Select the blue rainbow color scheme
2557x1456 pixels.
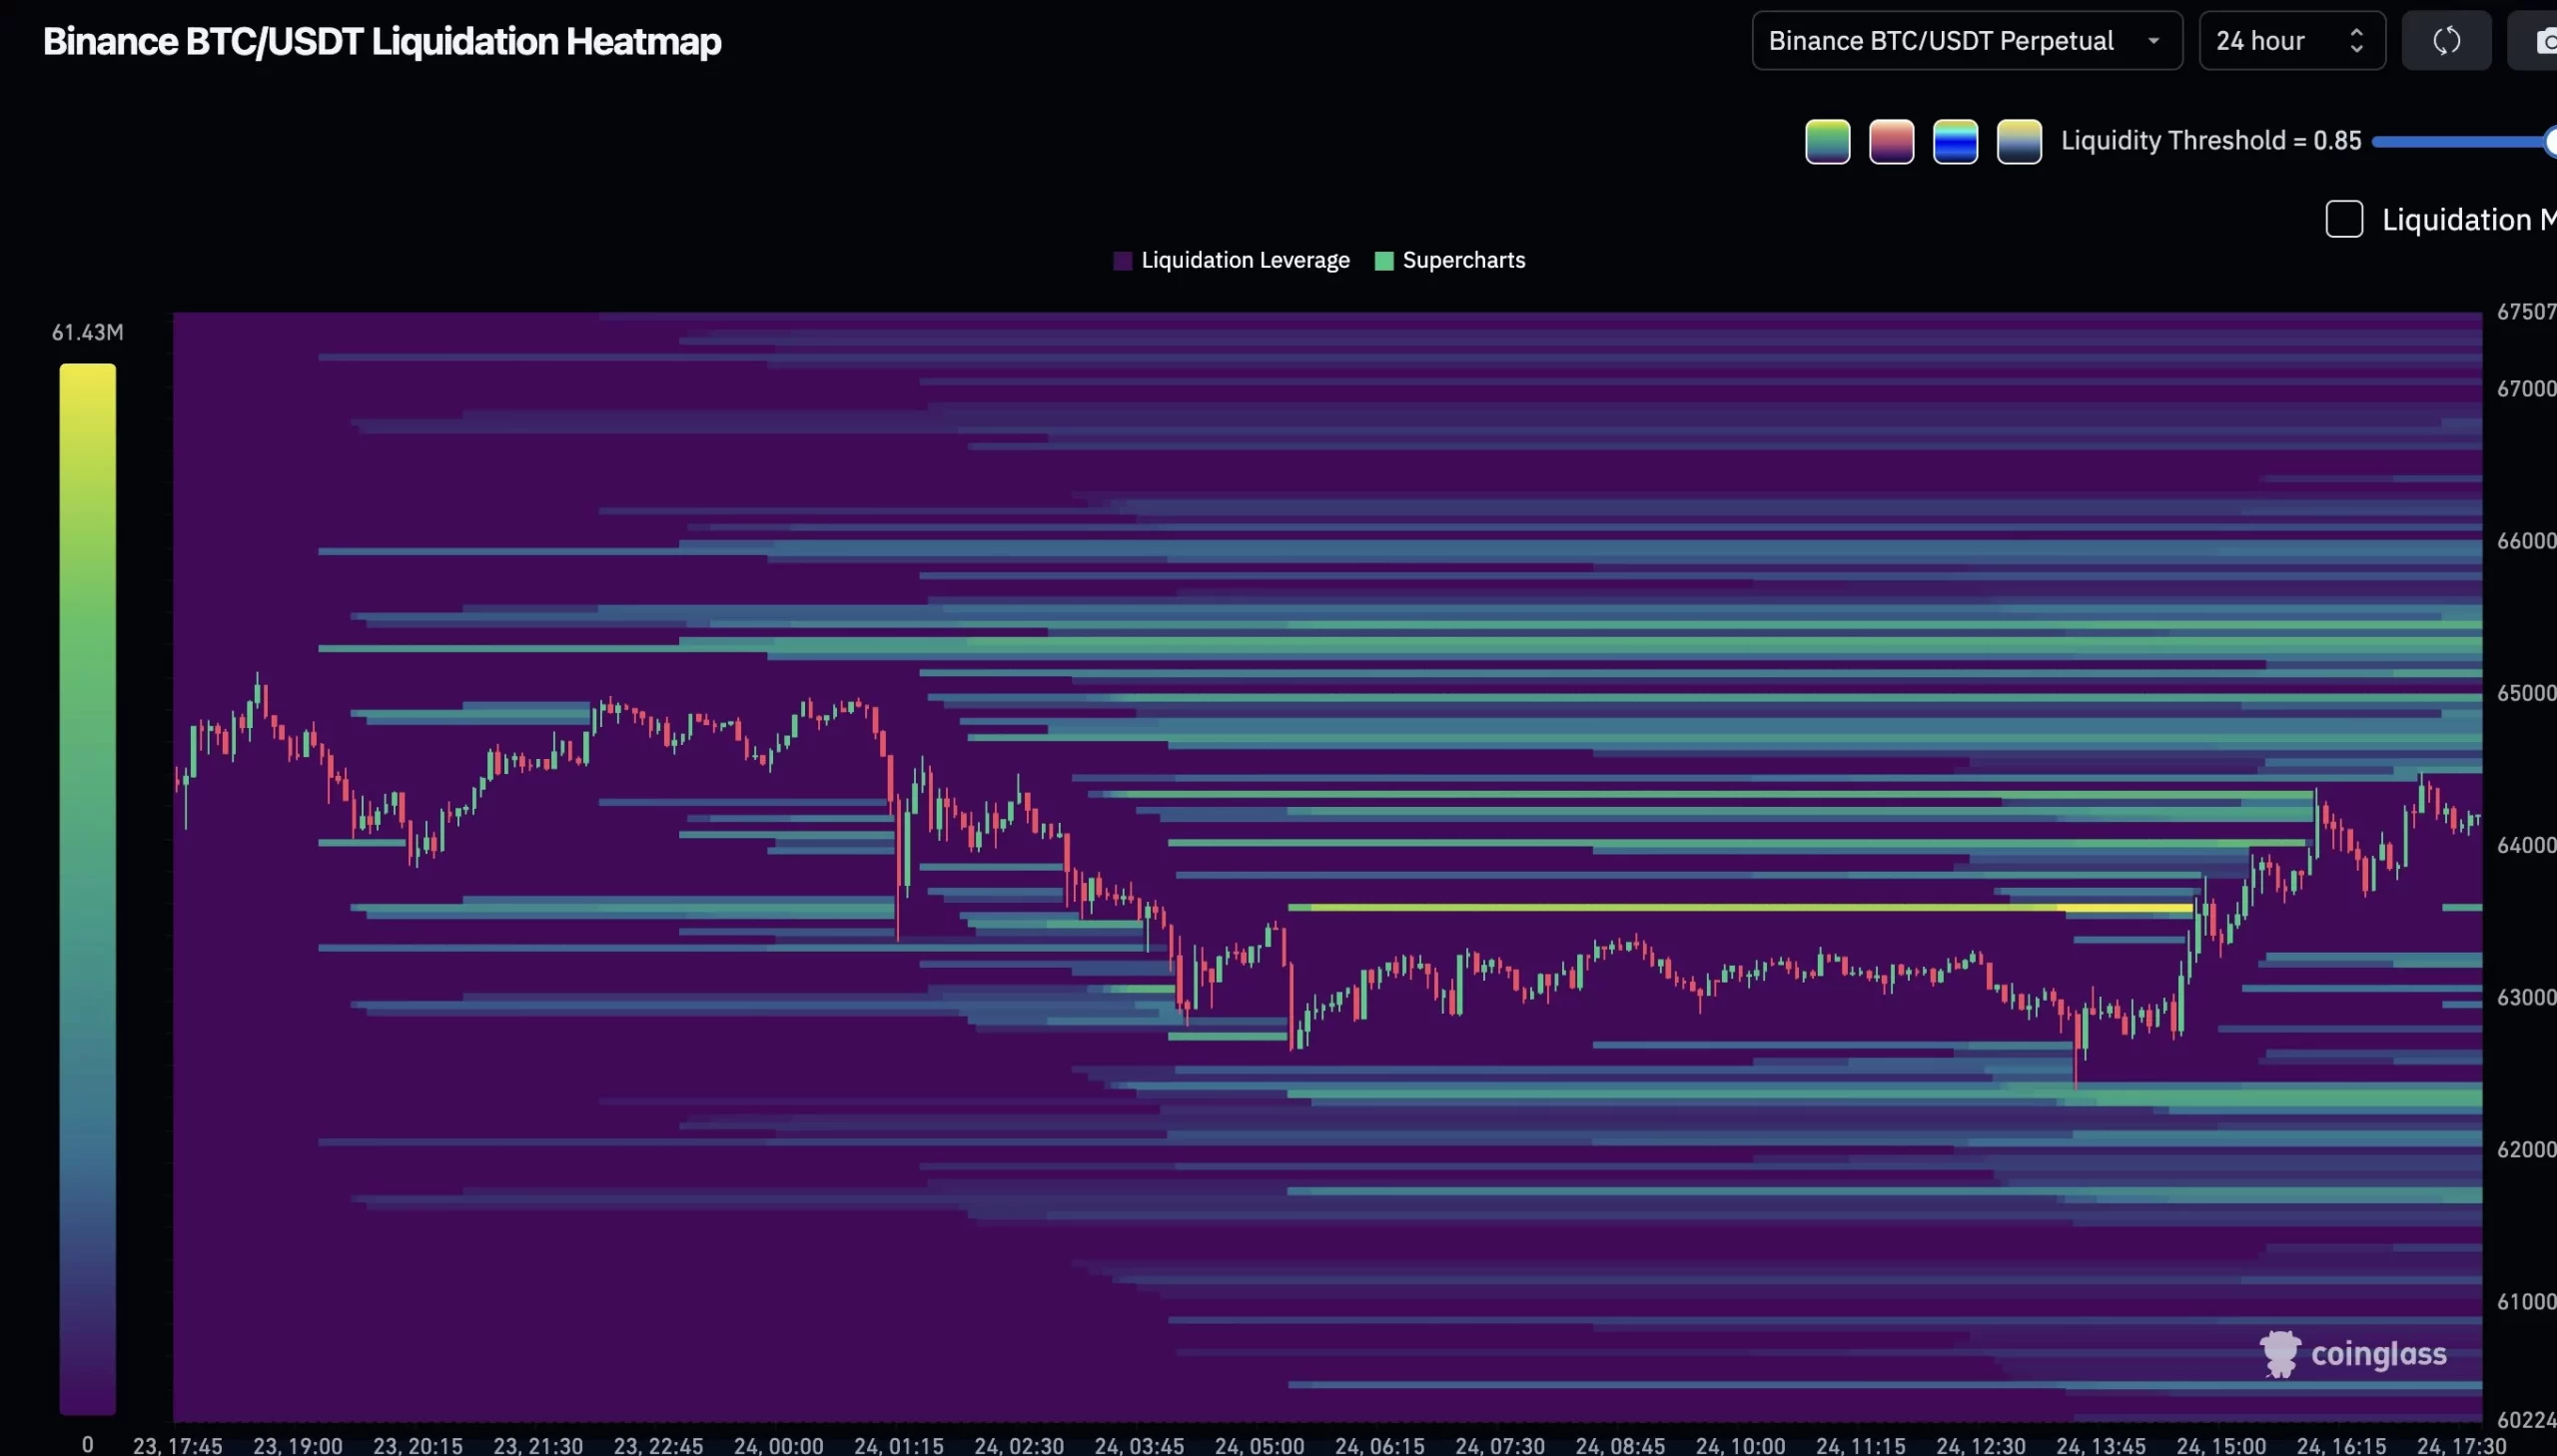[1955, 141]
